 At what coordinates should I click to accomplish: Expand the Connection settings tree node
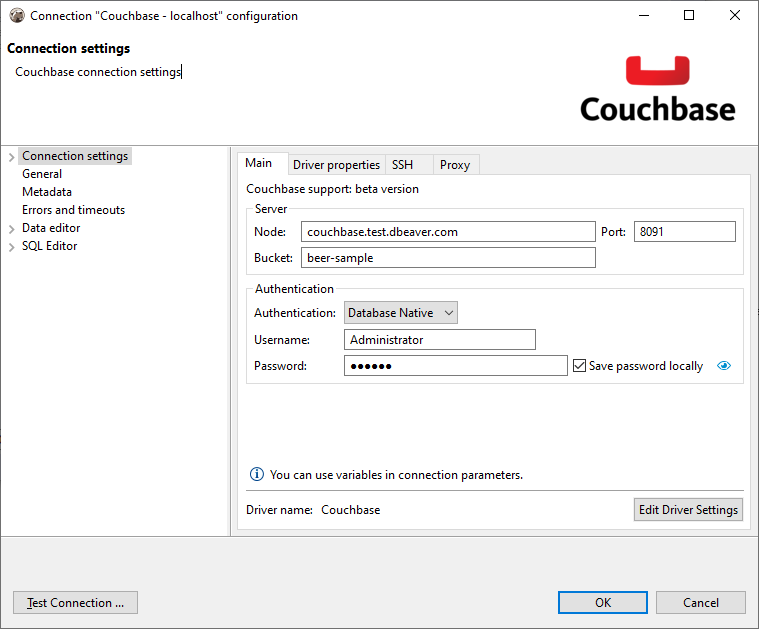point(12,157)
